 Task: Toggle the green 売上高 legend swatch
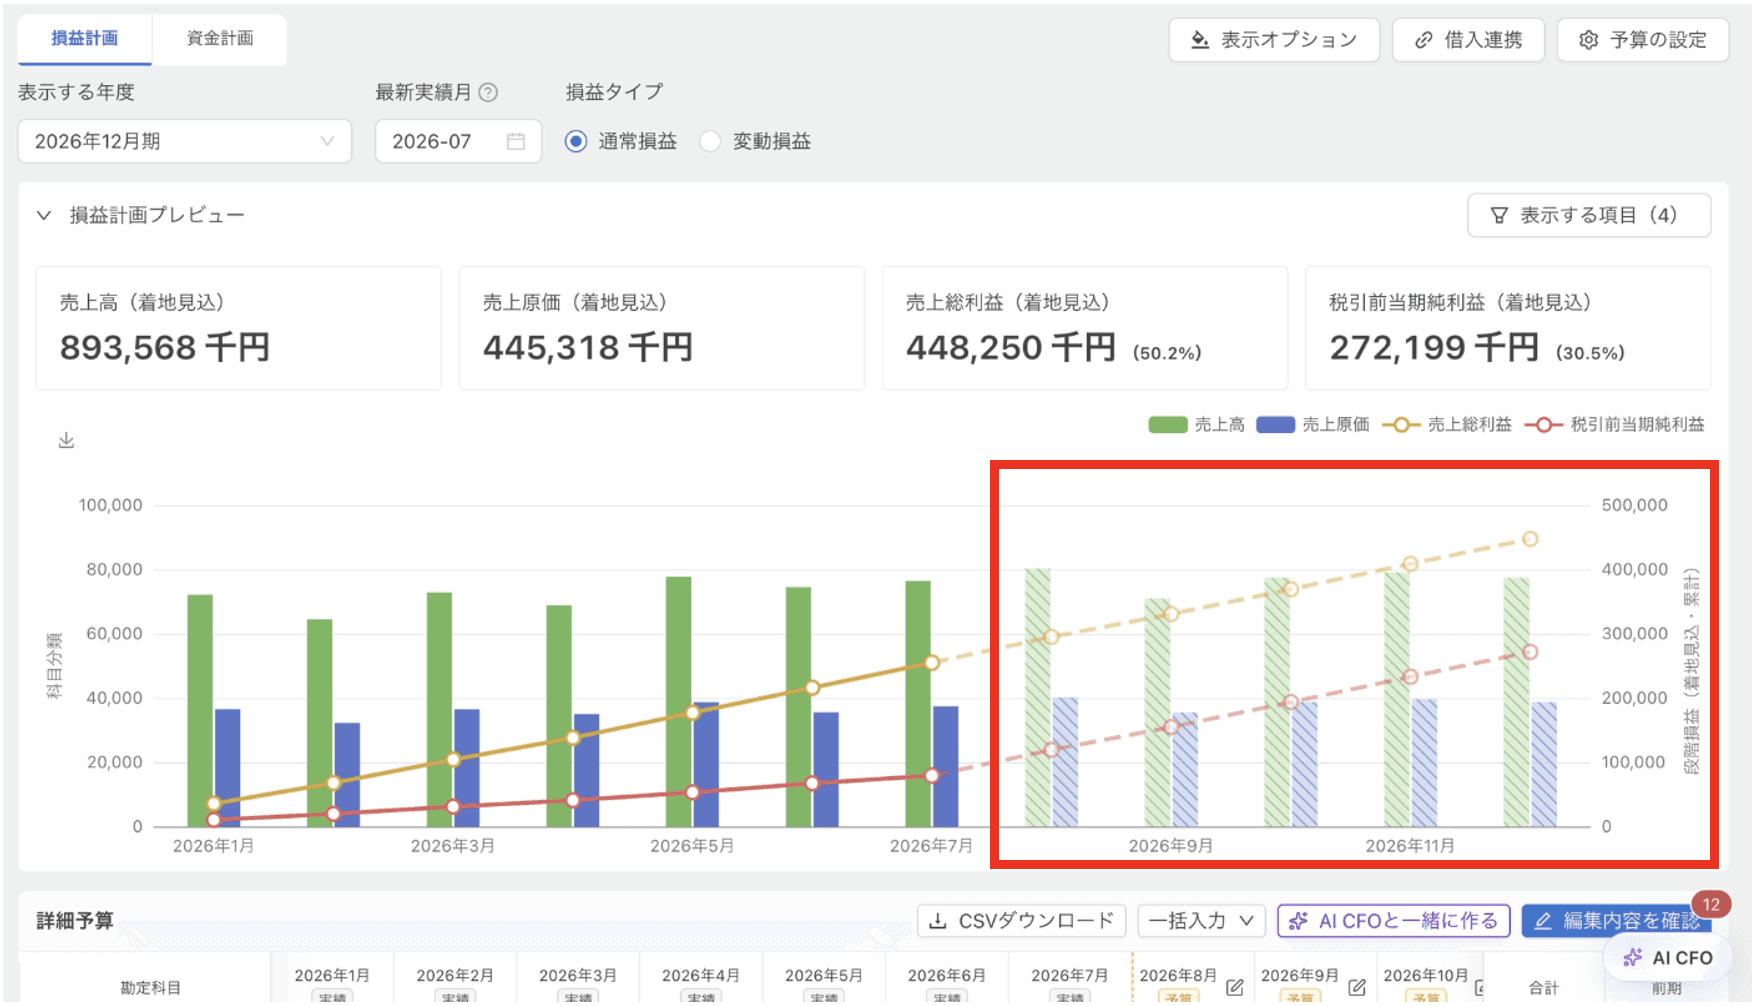pos(1168,425)
